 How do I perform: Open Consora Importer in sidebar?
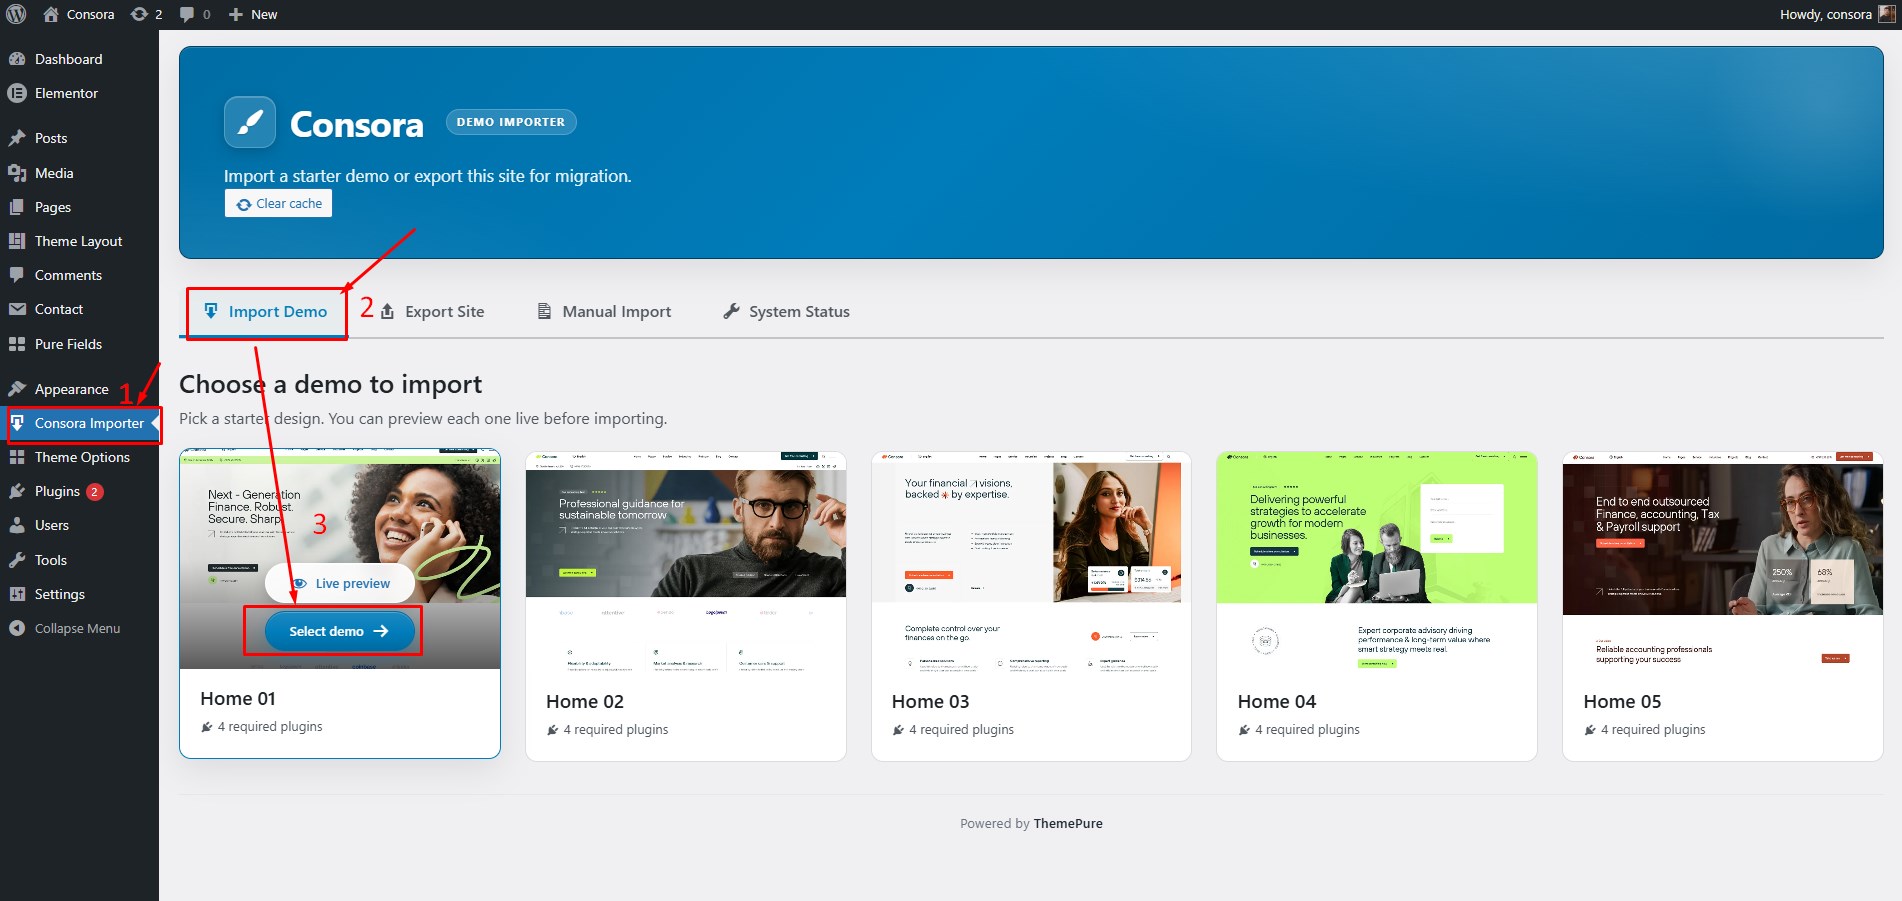point(80,423)
